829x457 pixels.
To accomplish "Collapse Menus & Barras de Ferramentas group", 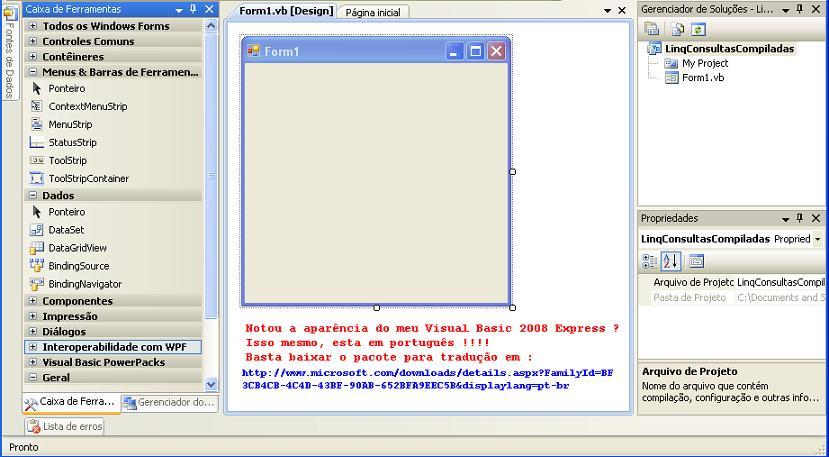I will point(33,72).
